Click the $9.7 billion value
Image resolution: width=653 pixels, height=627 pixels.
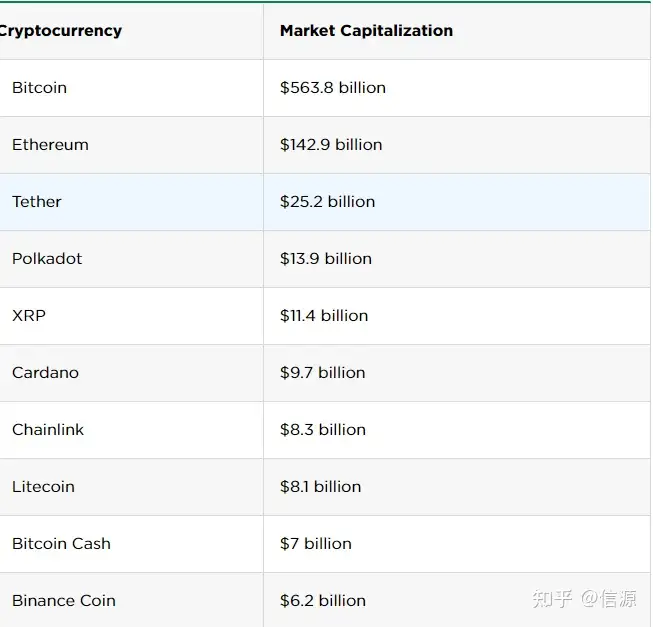tap(323, 373)
